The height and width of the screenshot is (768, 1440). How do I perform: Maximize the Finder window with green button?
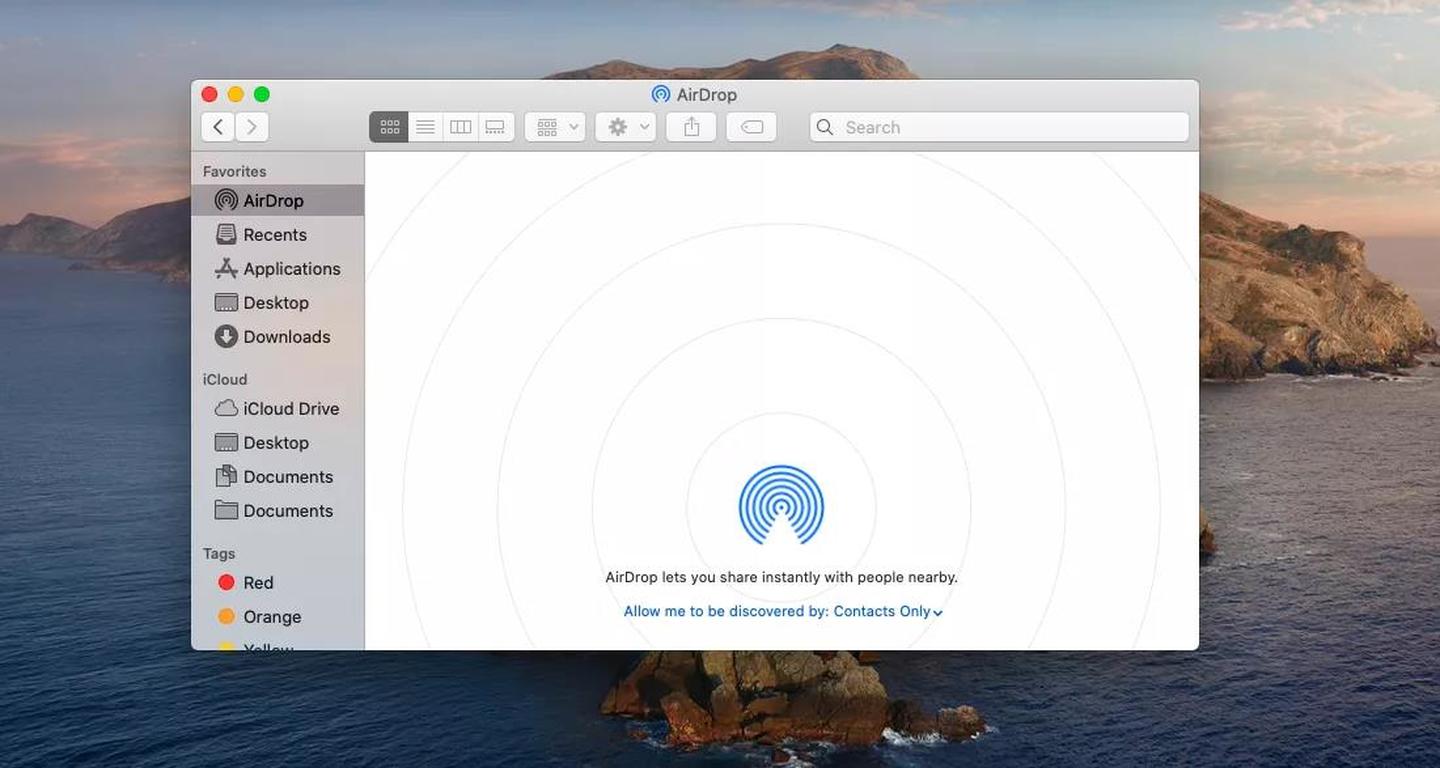click(x=262, y=94)
